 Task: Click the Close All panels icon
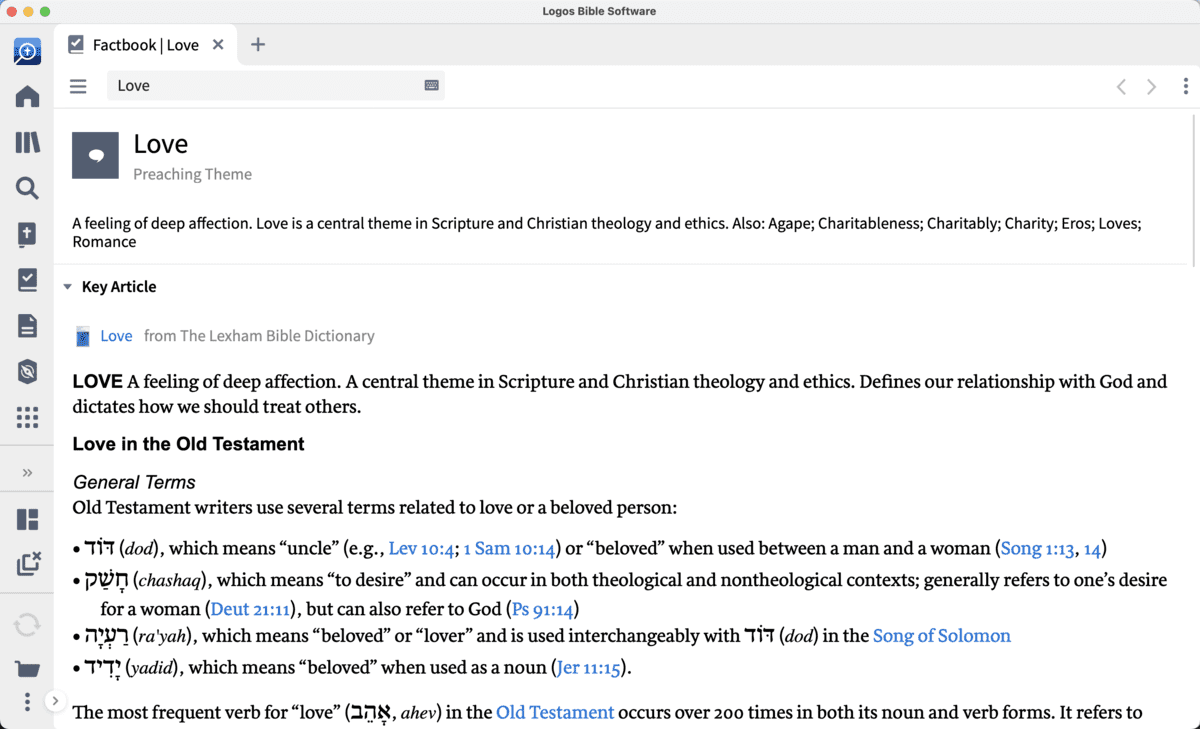pos(28,564)
